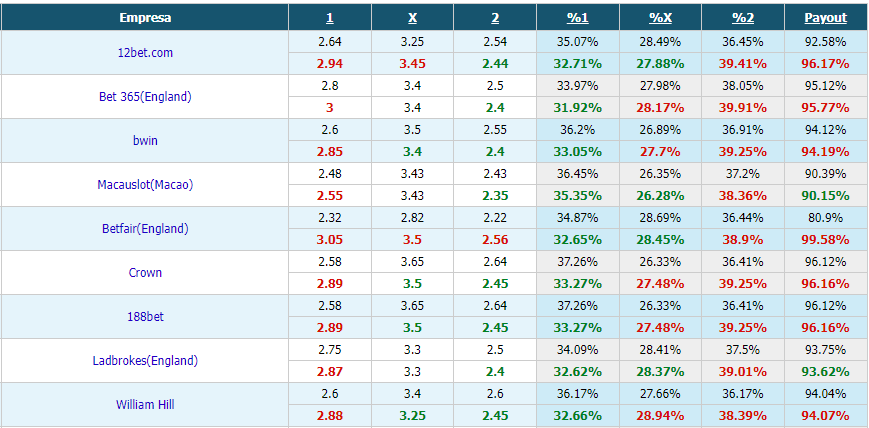
Task: Click Macauslot's green 90.15% payout cell
Action: [x=826, y=196]
